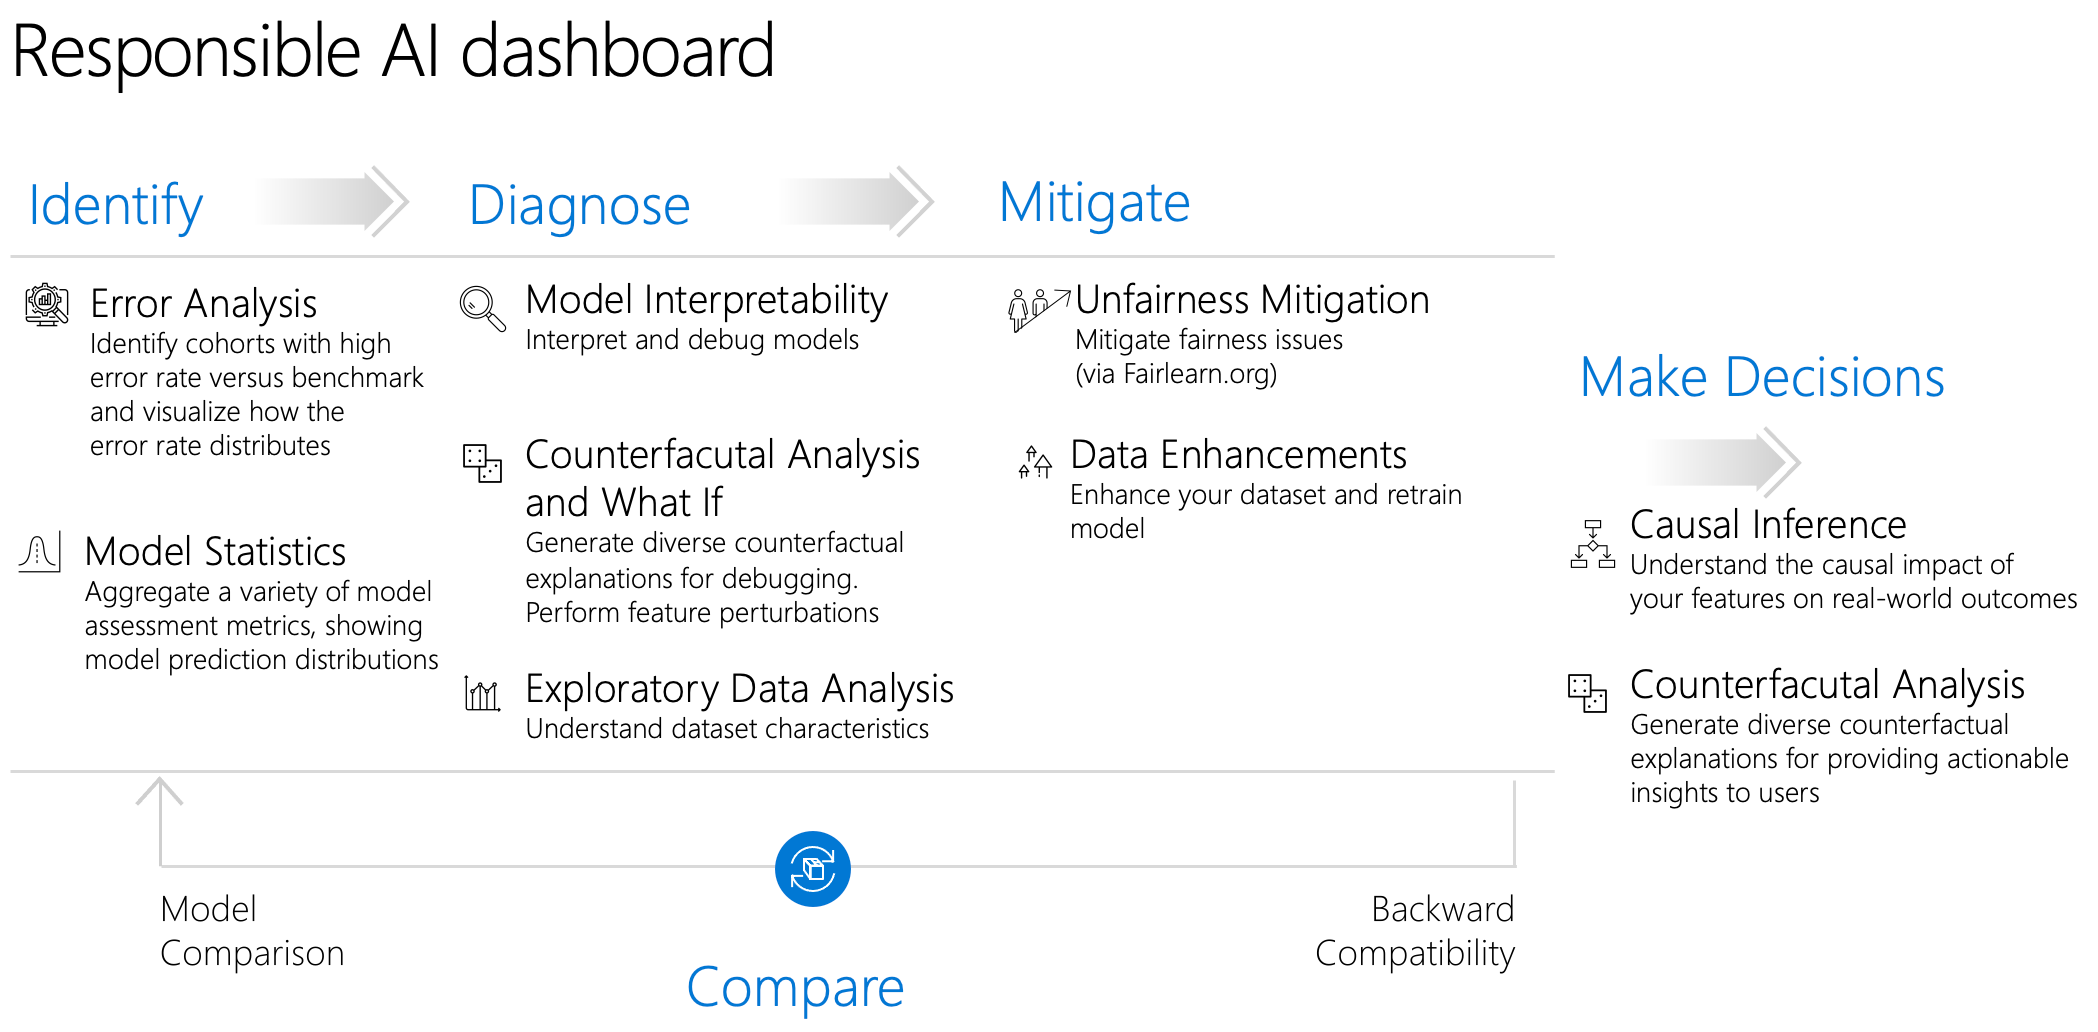Select the Identify stage heading
The width and height of the screenshot is (2098, 1032).
coord(116,205)
